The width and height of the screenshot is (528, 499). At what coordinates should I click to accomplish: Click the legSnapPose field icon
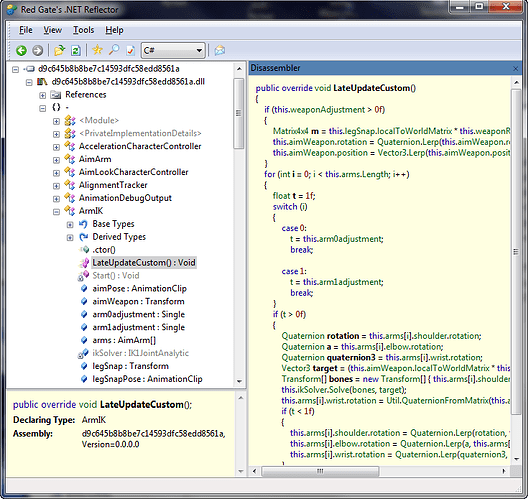point(84,379)
